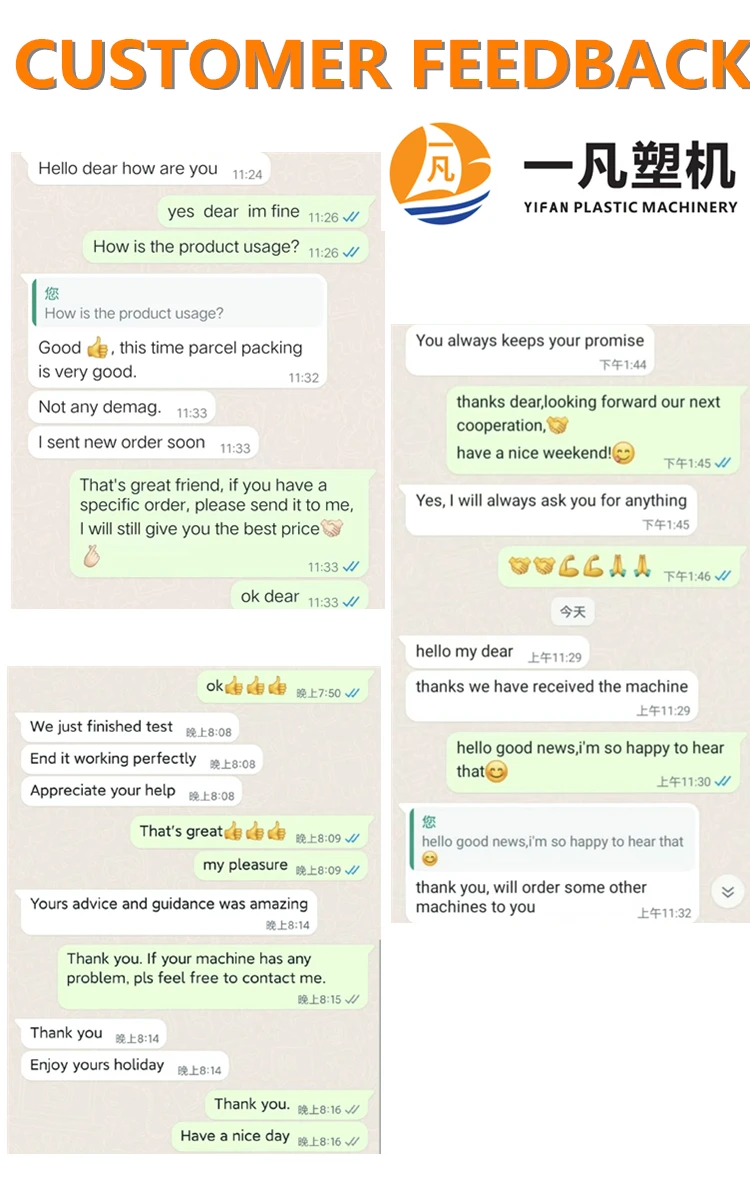This screenshot has height=1200, width=750.
Task: Click the thumbs-up emoji in 'Good' message
Action: [97, 348]
